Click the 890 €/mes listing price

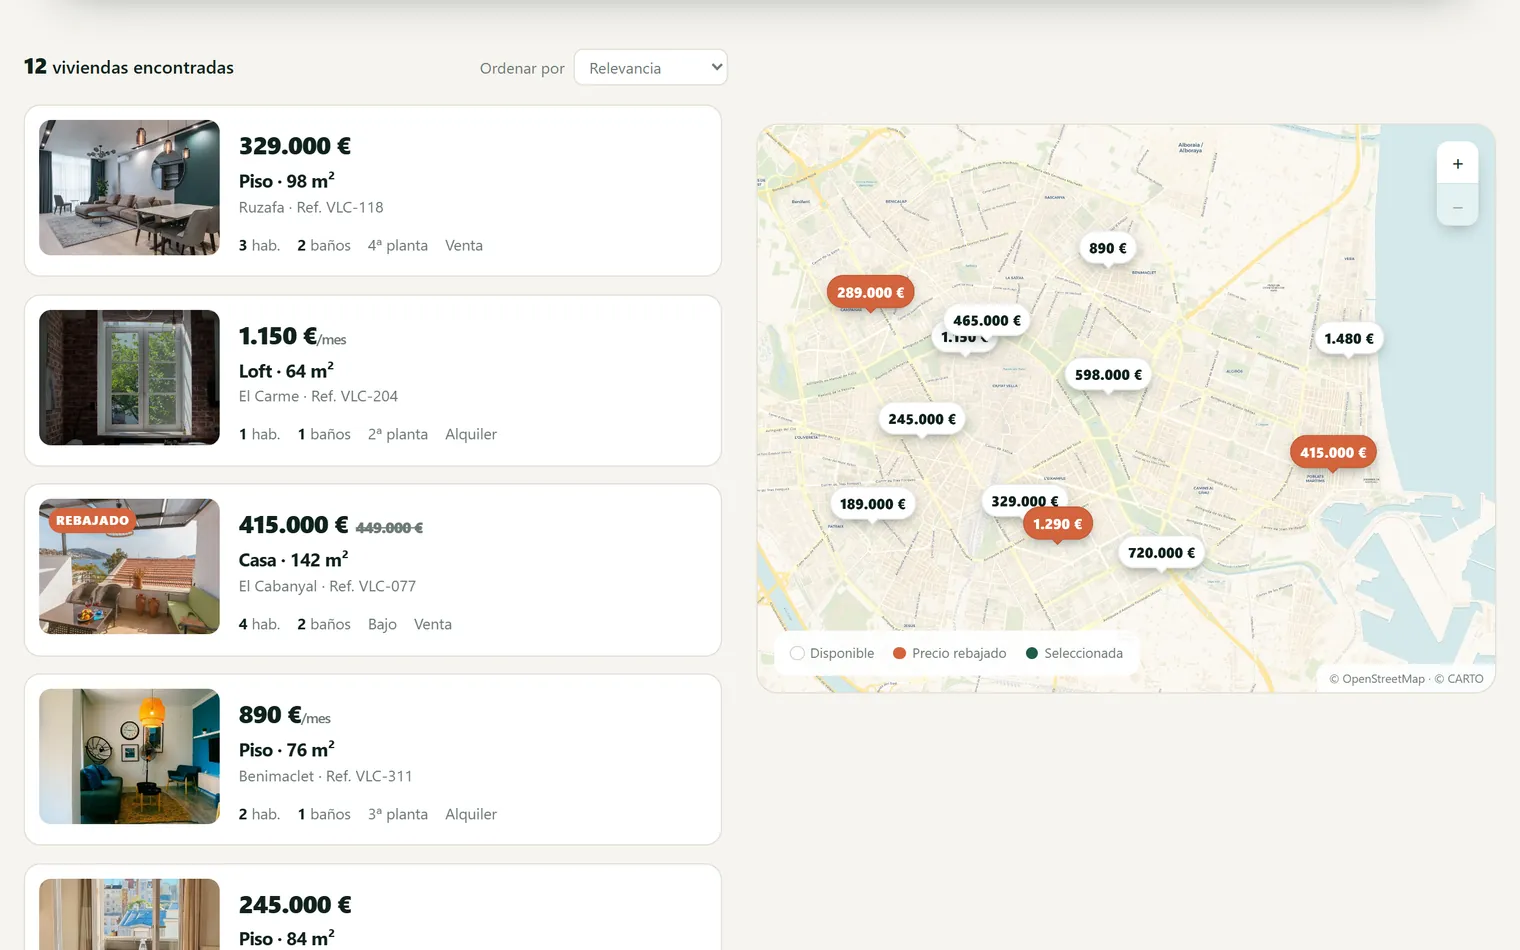(x=285, y=715)
